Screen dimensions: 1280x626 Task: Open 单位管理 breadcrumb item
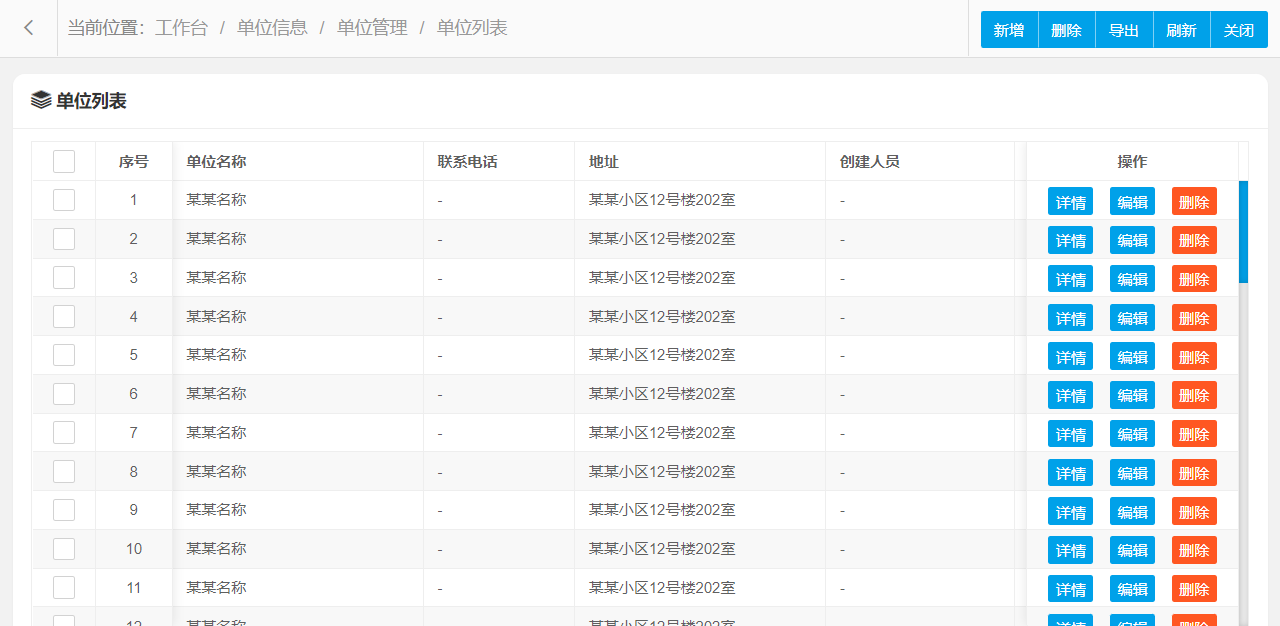[372, 28]
